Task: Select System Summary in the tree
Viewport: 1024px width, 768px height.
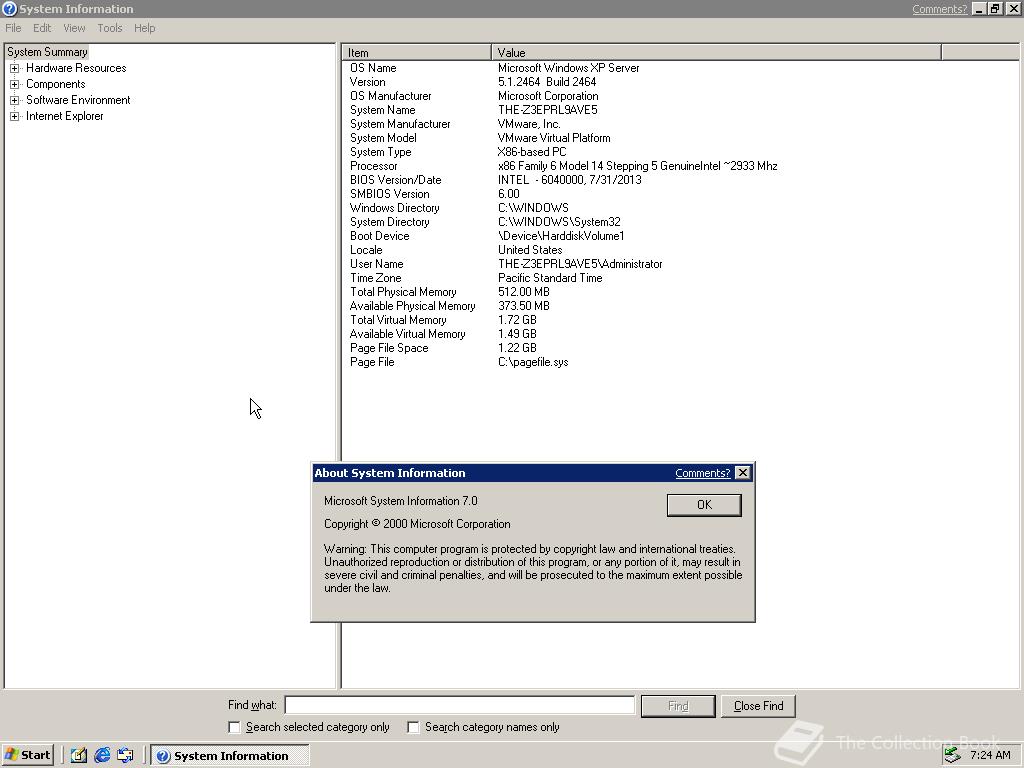Action: coord(47,52)
